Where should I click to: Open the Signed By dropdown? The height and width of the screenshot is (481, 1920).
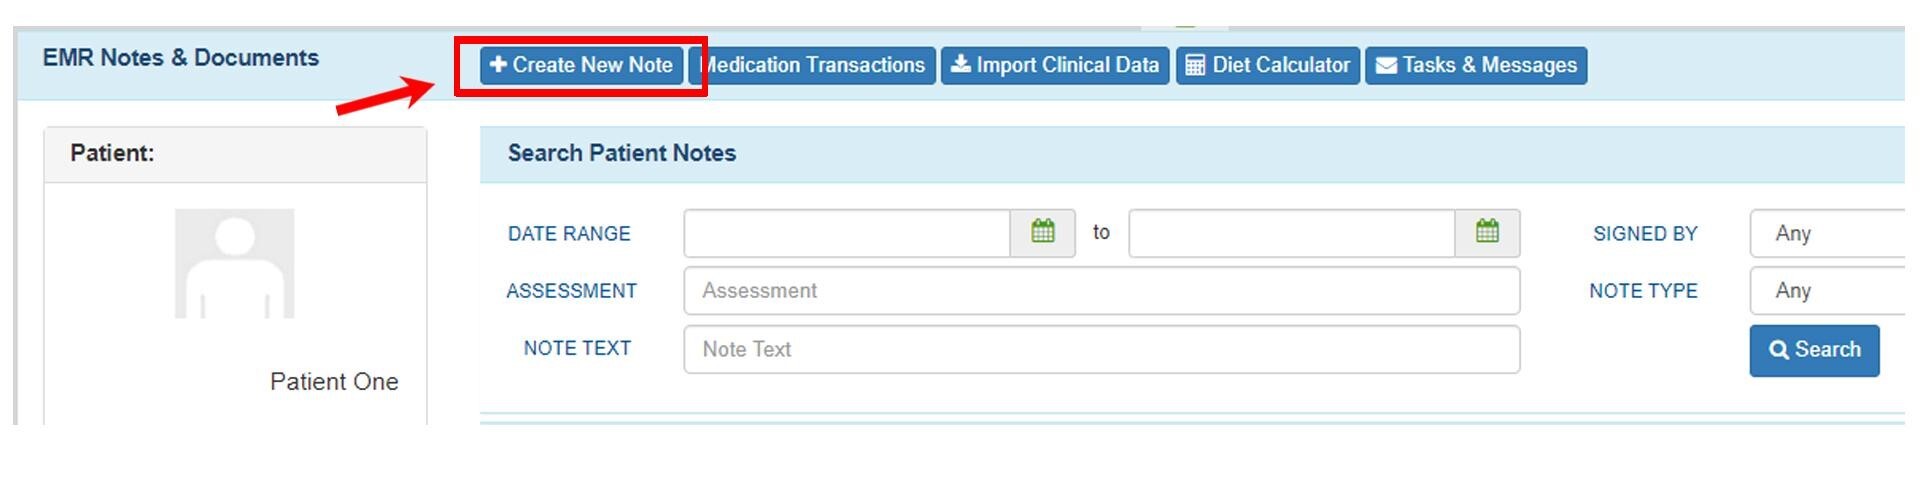tap(1826, 233)
